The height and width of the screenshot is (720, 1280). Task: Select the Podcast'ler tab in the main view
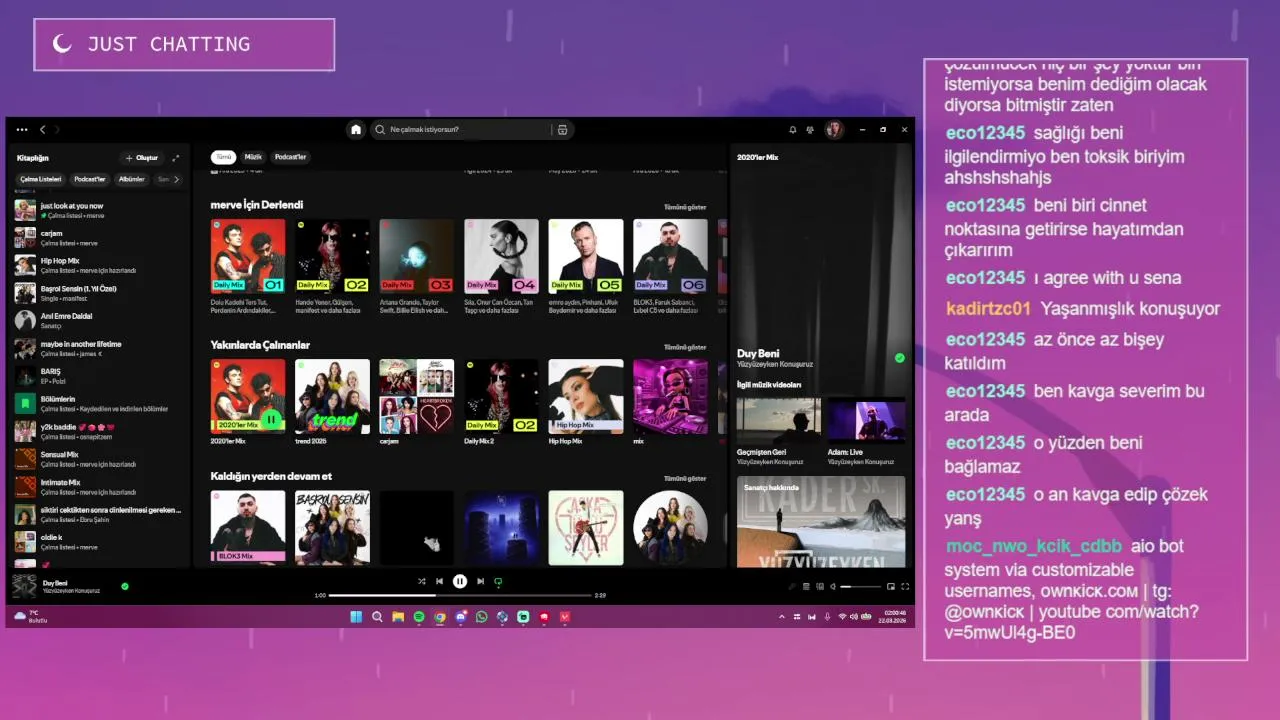point(290,157)
